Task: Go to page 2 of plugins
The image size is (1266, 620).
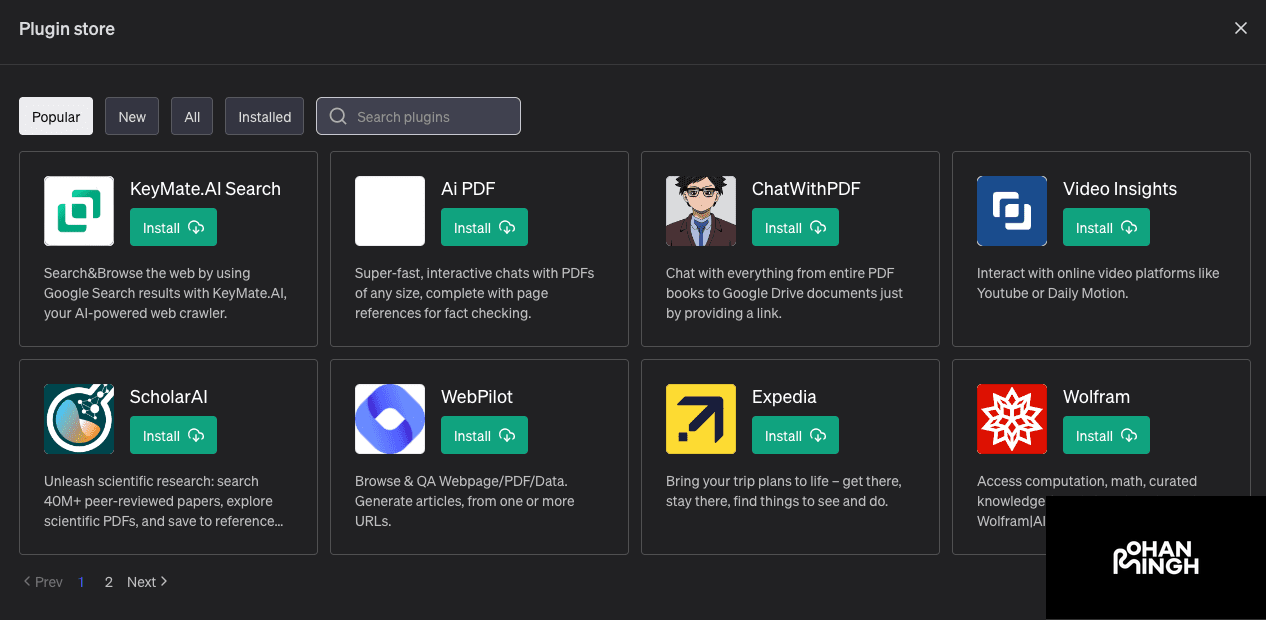Action: click(x=108, y=581)
